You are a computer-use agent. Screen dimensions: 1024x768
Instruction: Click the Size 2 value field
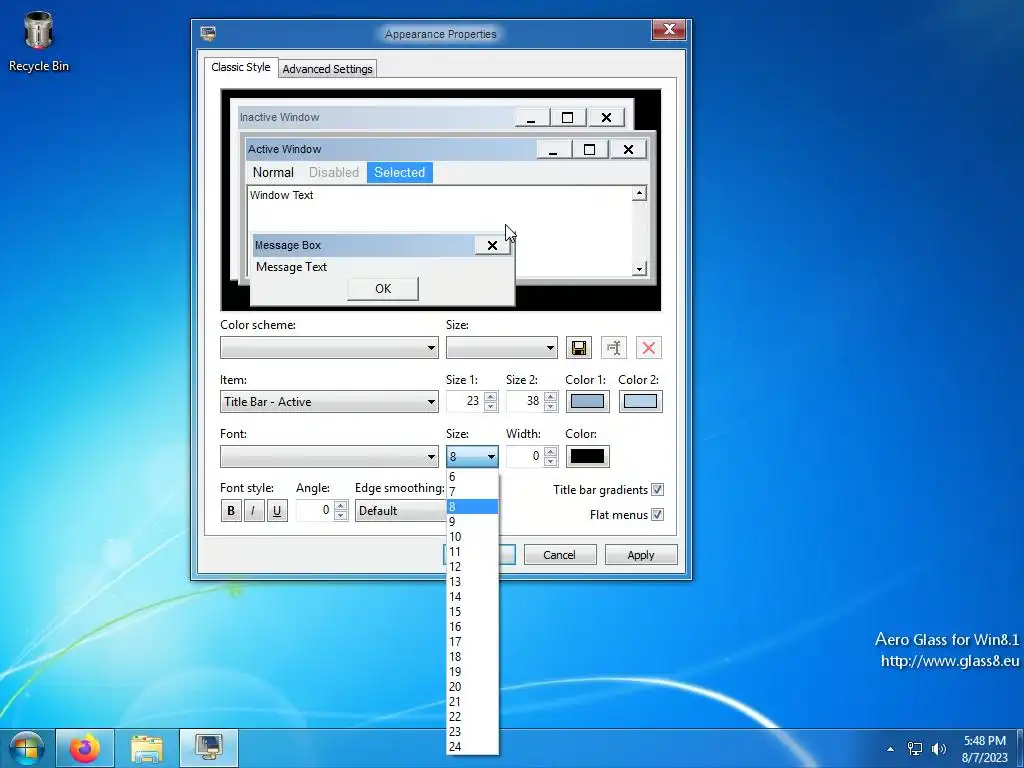[525, 401]
